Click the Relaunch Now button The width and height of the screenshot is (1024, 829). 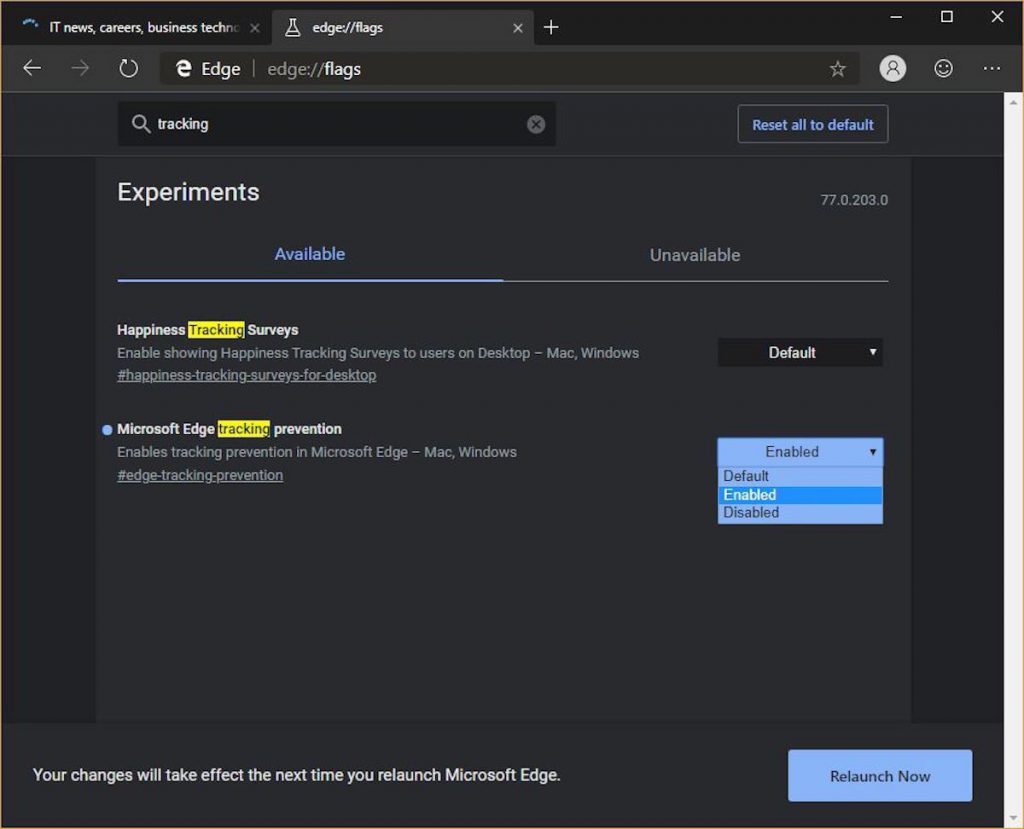tap(880, 776)
